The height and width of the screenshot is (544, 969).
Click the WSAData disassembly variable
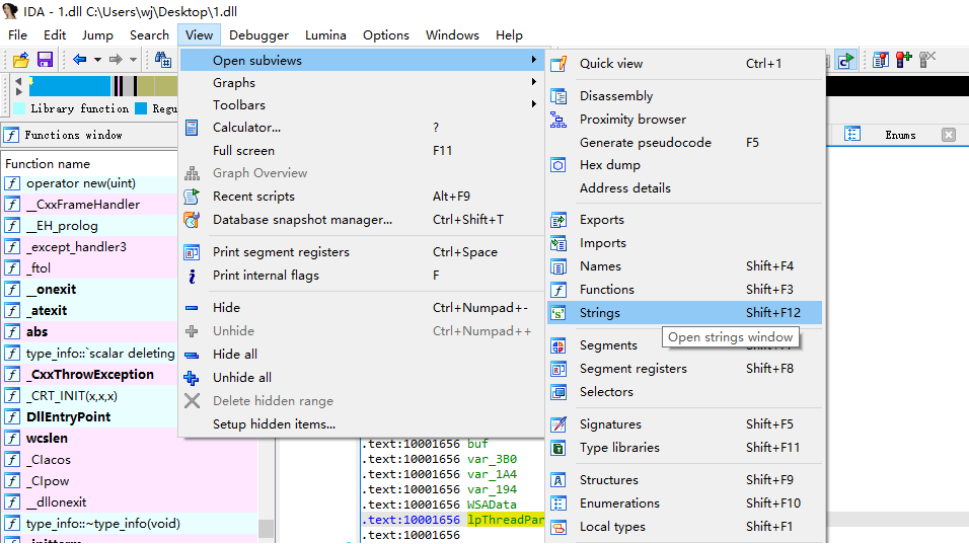click(x=492, y=504)
